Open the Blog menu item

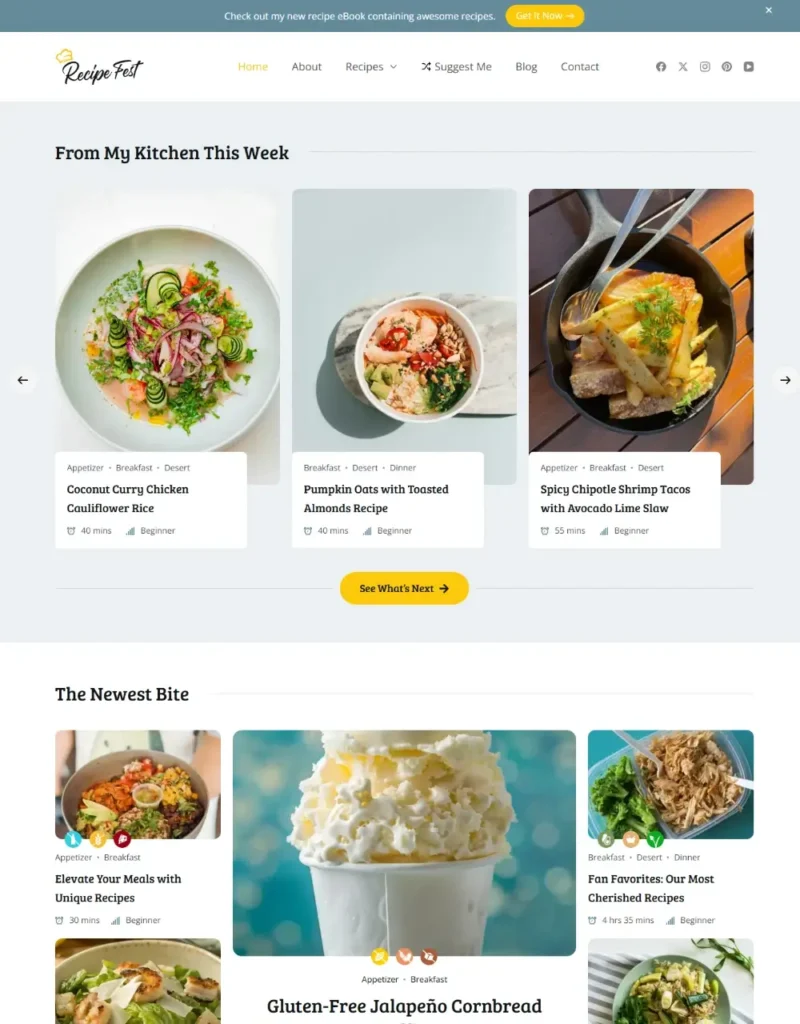tap(526, 67)
